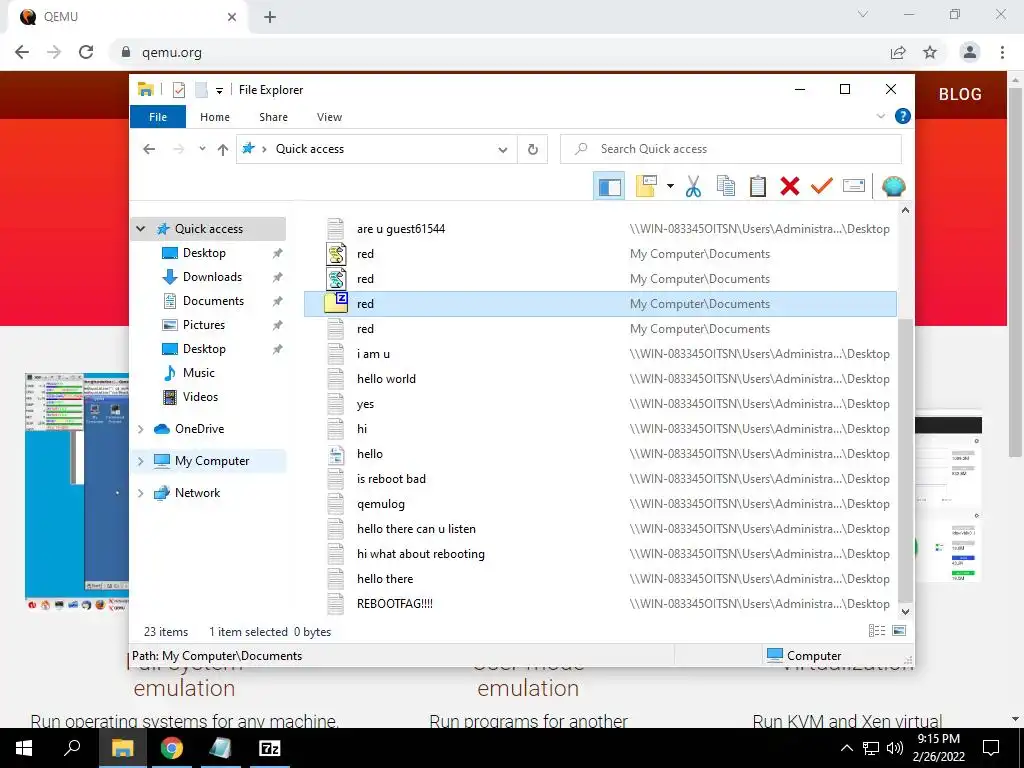1024x768 pixels.
Task: Select the file 'hi what about rebooting'
Action: point(600,554)
